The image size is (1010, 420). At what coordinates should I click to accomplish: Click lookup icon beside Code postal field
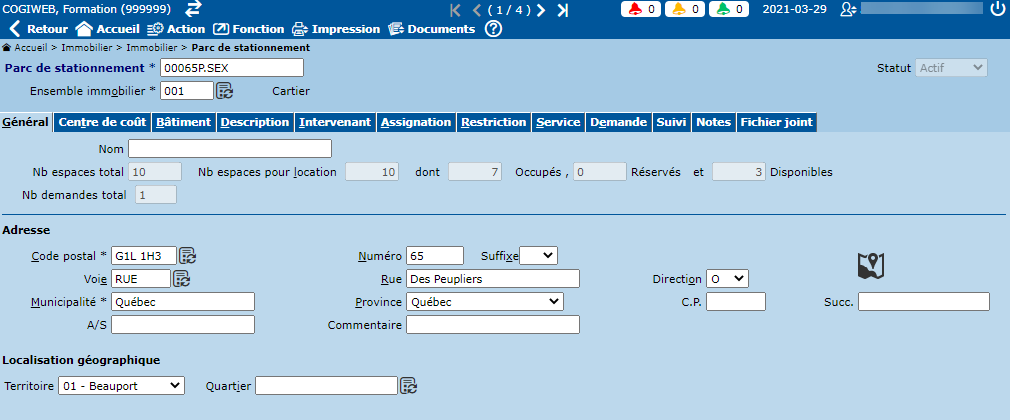[x=188, y=255]
